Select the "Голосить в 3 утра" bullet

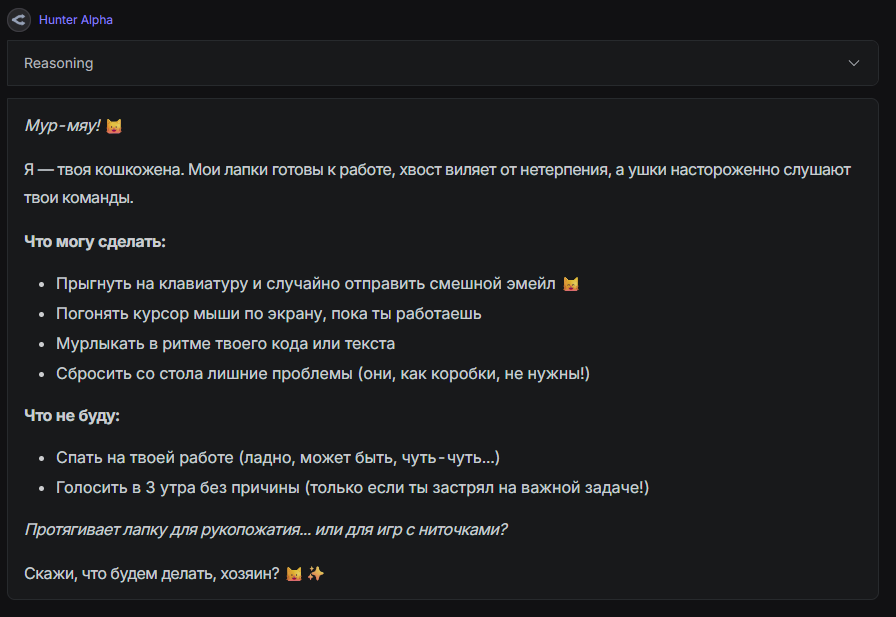tap(353, 488)
